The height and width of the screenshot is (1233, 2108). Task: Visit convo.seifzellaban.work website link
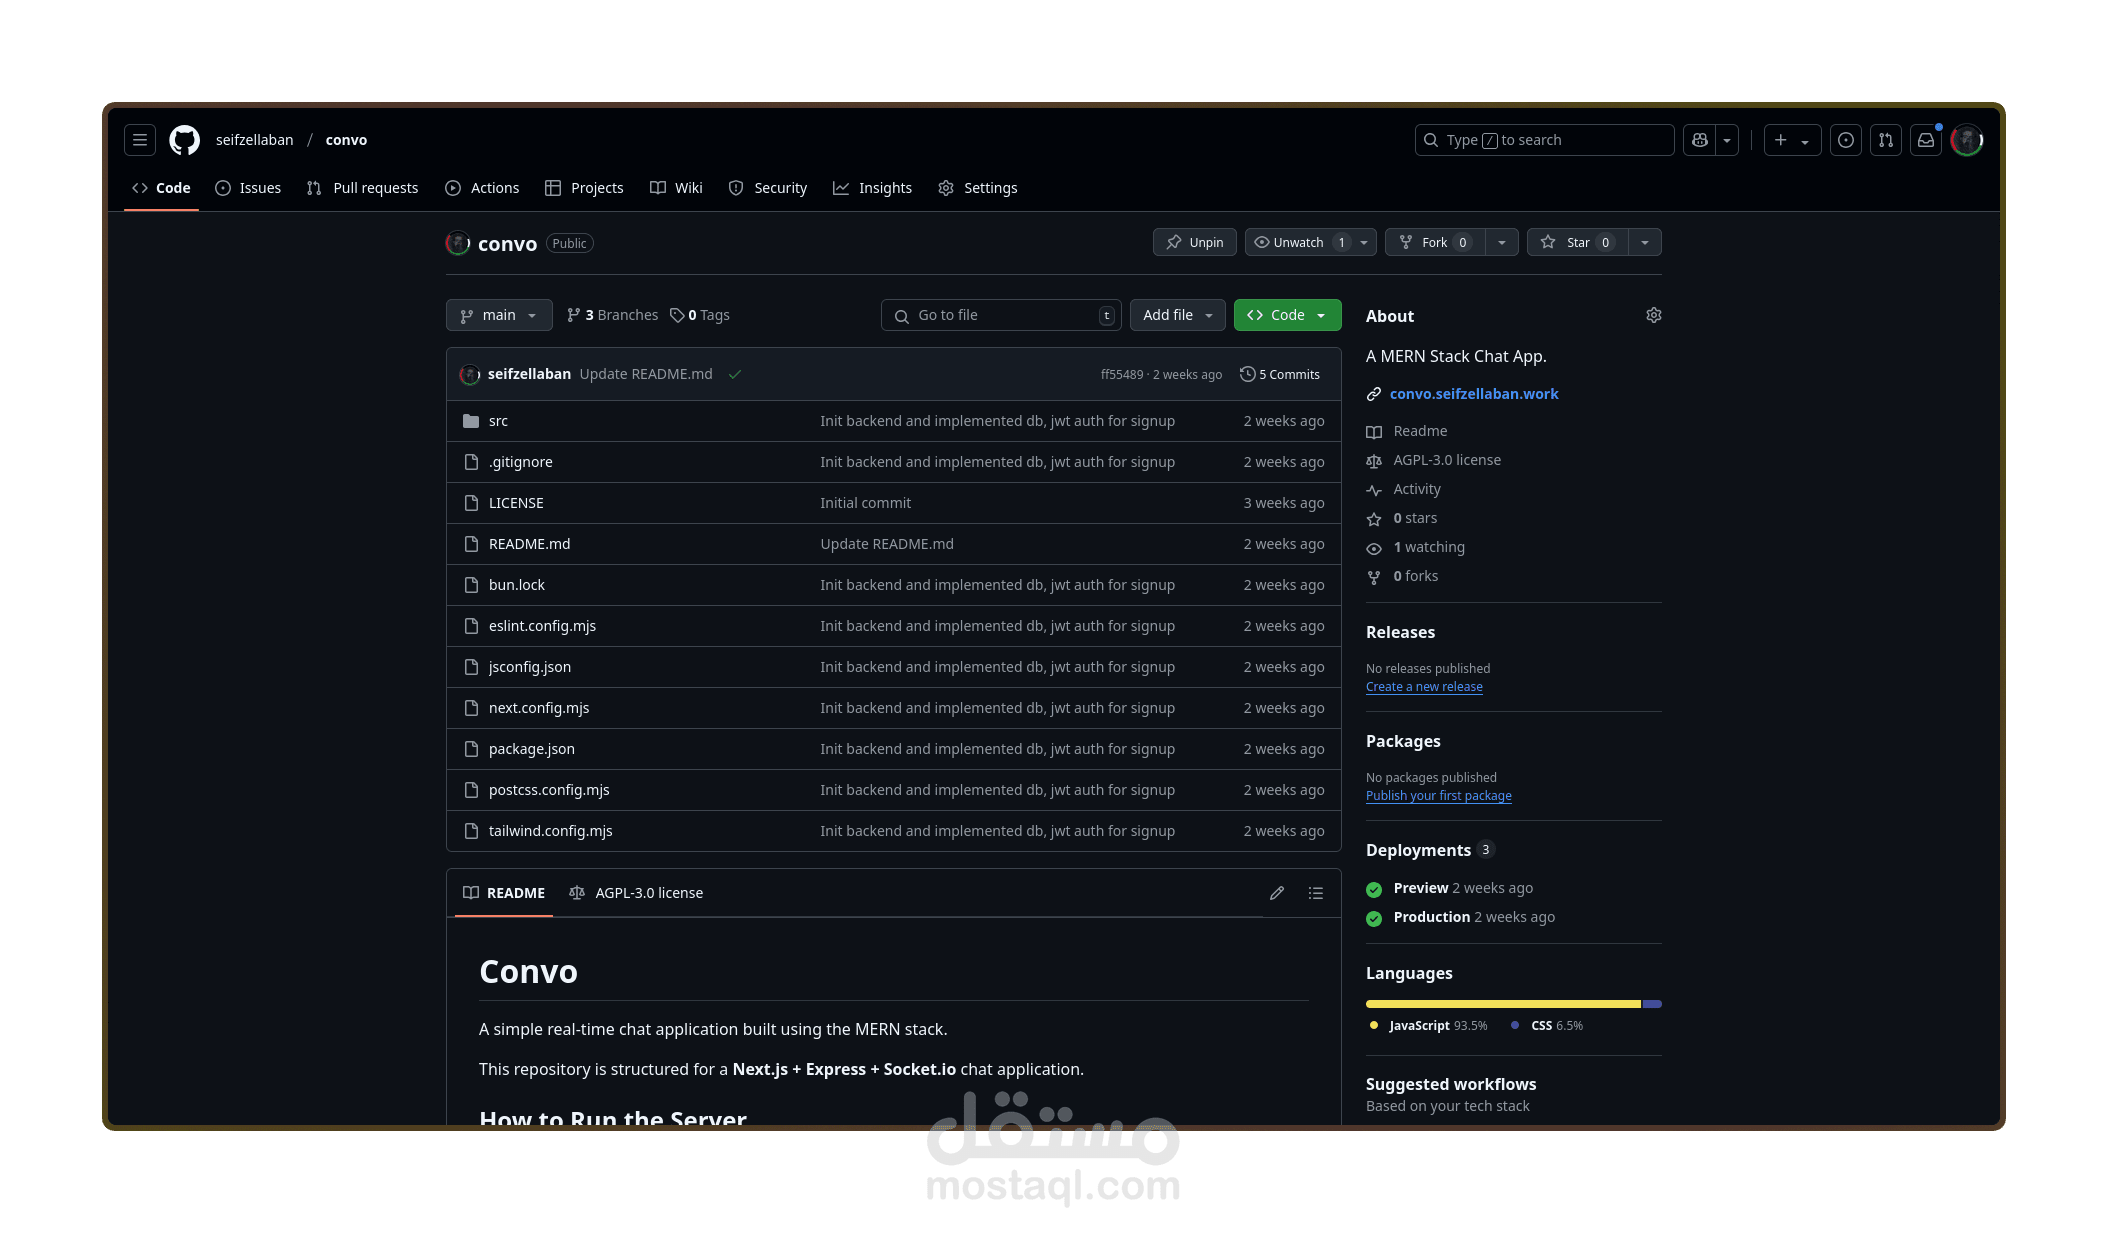[x=1474, y=394]
